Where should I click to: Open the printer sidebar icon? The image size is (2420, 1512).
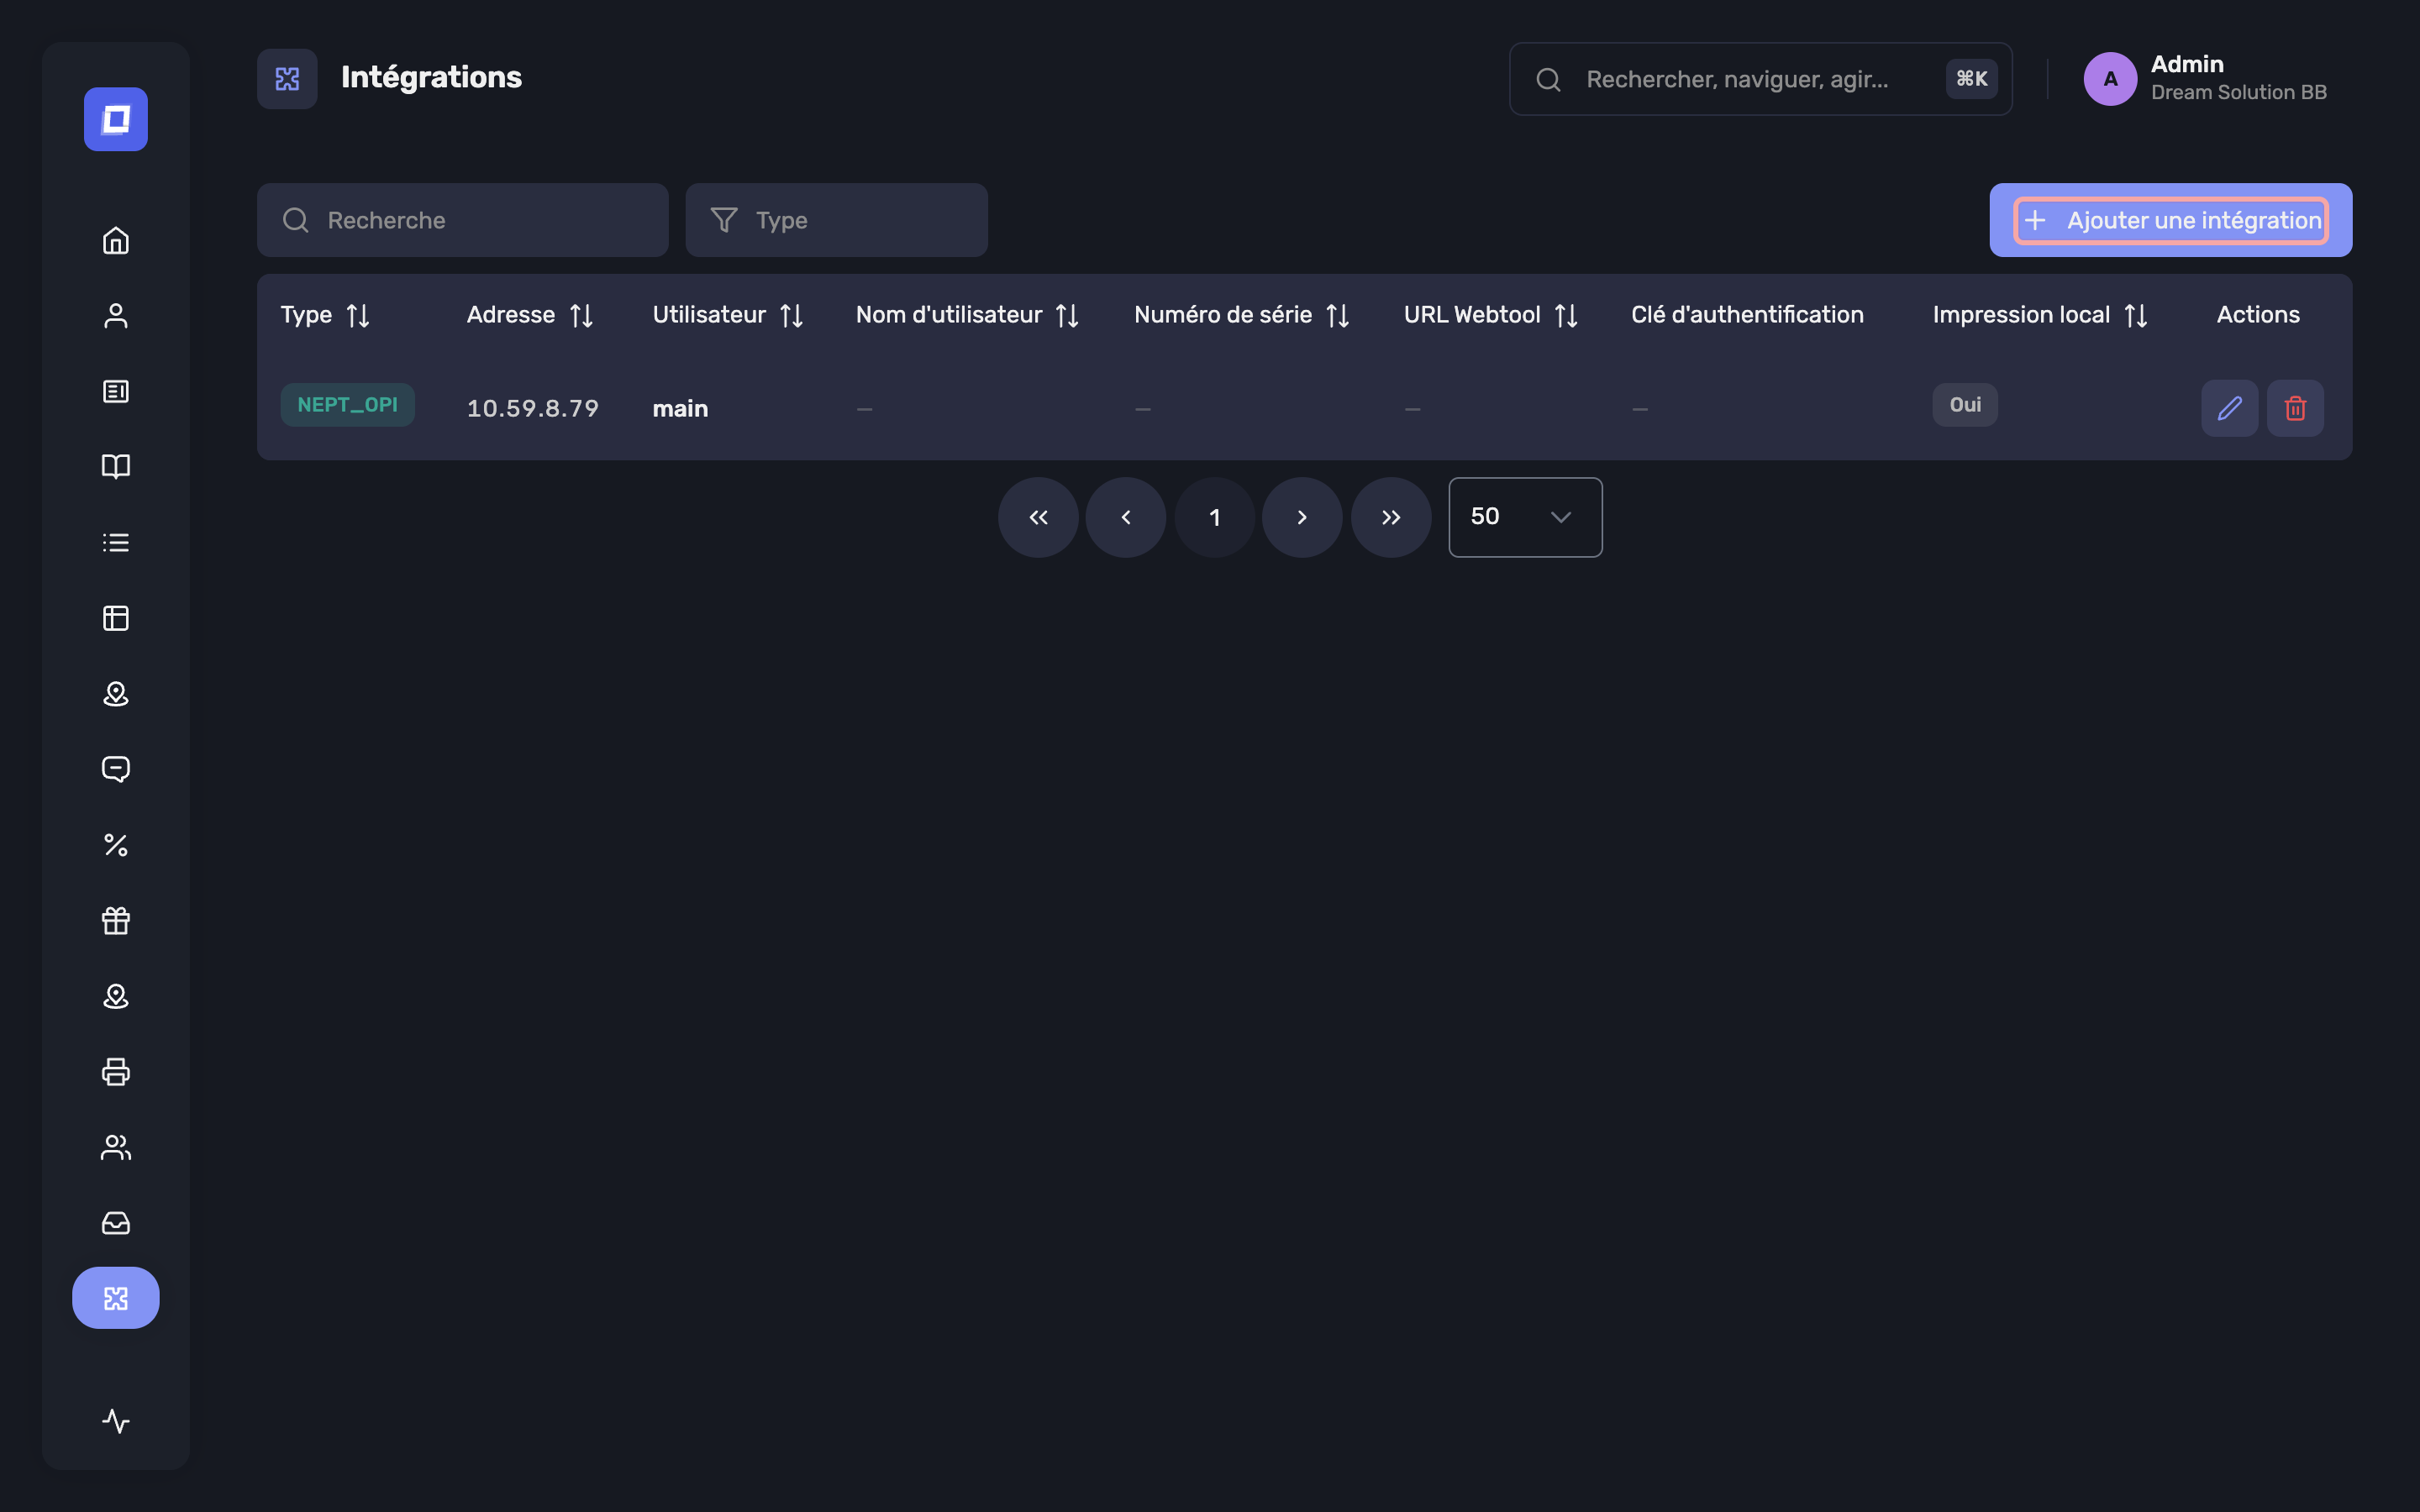116,1072
